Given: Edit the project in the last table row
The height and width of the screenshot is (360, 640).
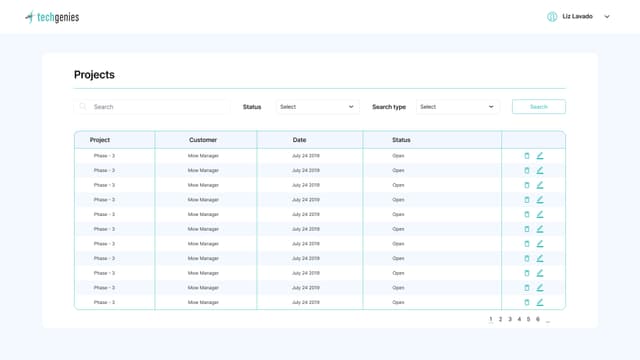Looking at the screenshot, I should pos(540,303).
